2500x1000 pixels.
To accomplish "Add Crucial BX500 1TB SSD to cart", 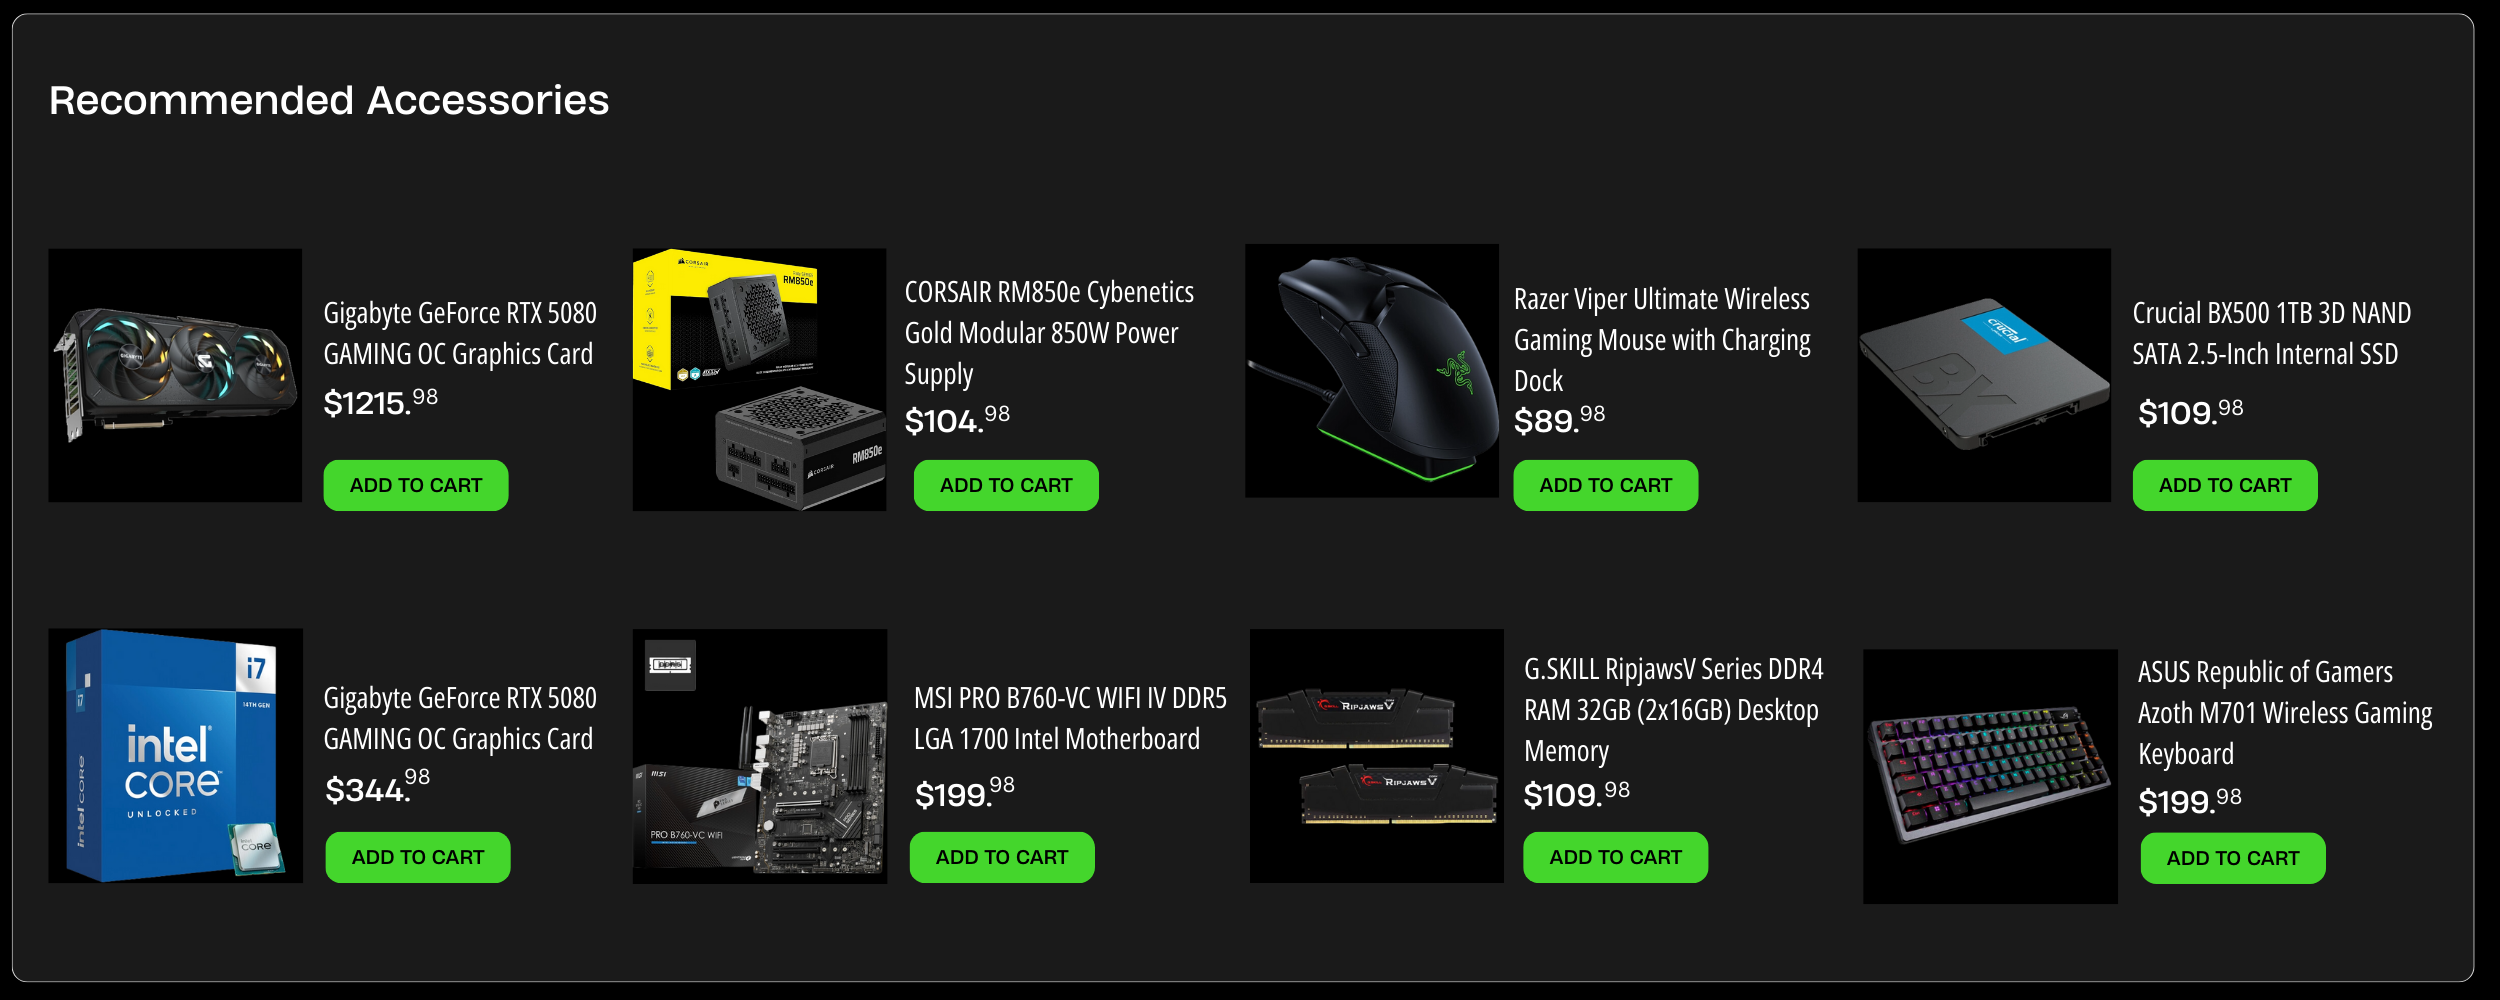I will [x=2225, y=485].
